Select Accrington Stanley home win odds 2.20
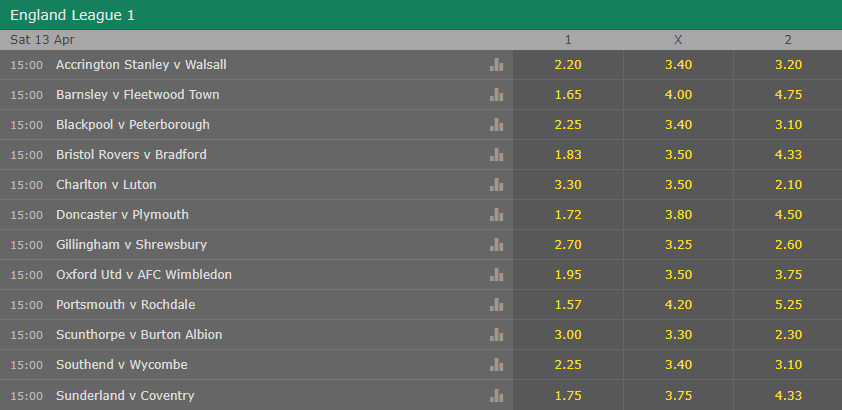Viewport: 842px width, 410px height. pyautogui.click(x=568, y=65)
